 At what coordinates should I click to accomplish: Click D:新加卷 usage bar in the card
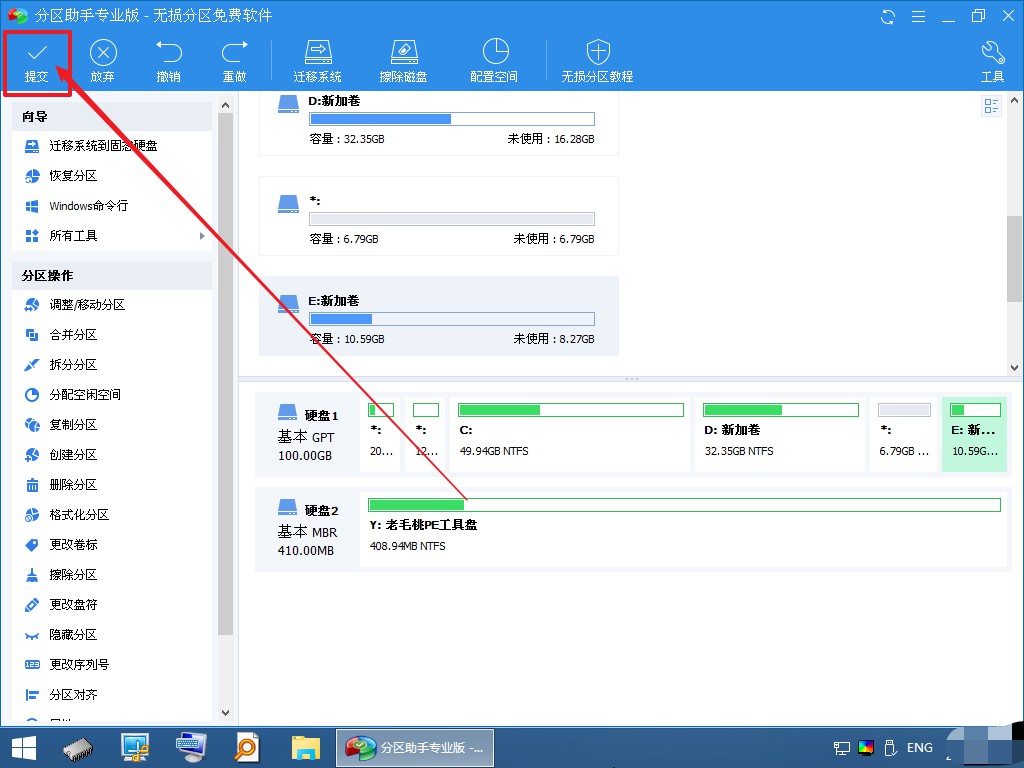pyautogui.click(x=452, y=119)
